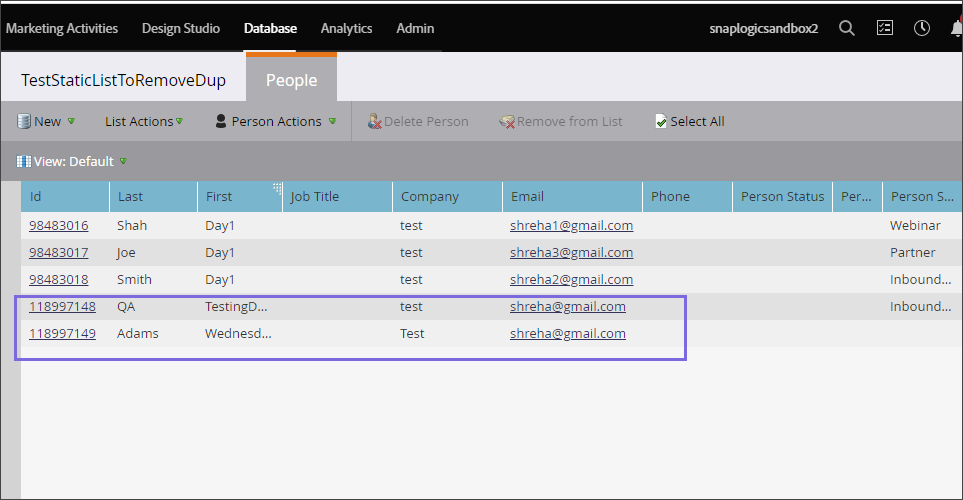Select the QA last name cell
The image size is (963, 500).
point(126,307)
